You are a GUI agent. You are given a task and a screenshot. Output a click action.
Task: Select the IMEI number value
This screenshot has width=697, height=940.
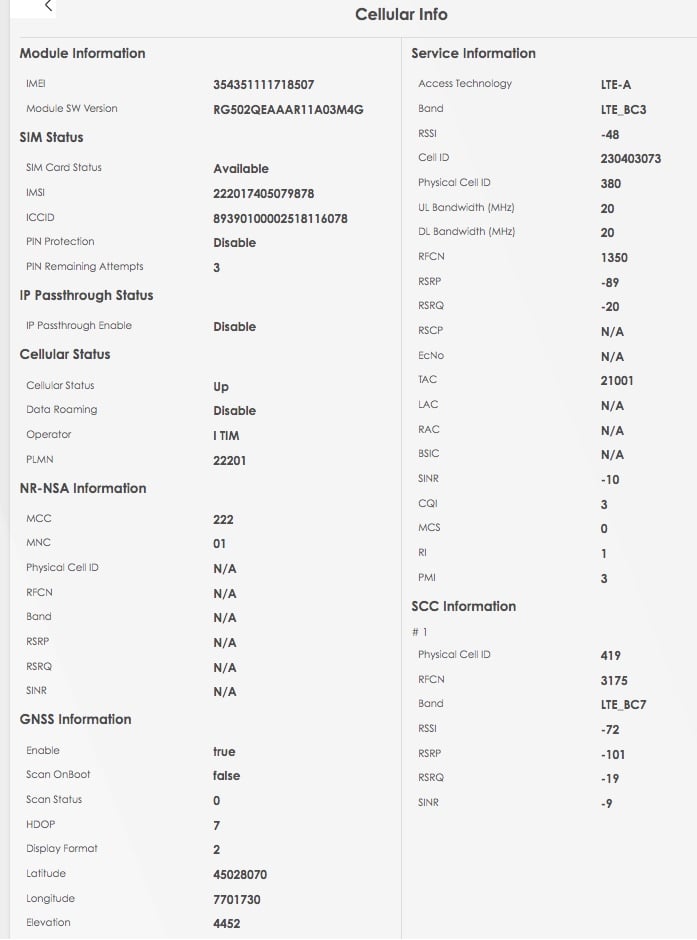click(264, 85)
